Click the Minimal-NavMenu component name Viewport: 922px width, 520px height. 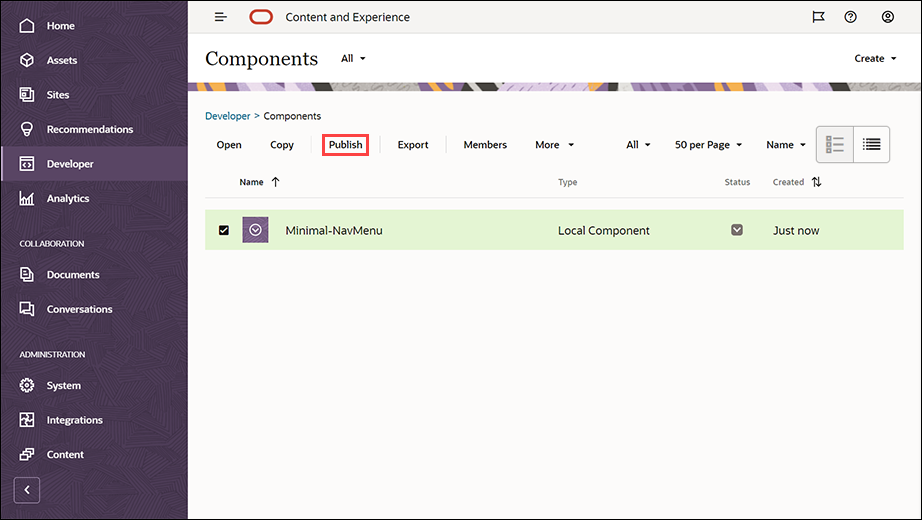pyautogui.click(x=333, y=231)
